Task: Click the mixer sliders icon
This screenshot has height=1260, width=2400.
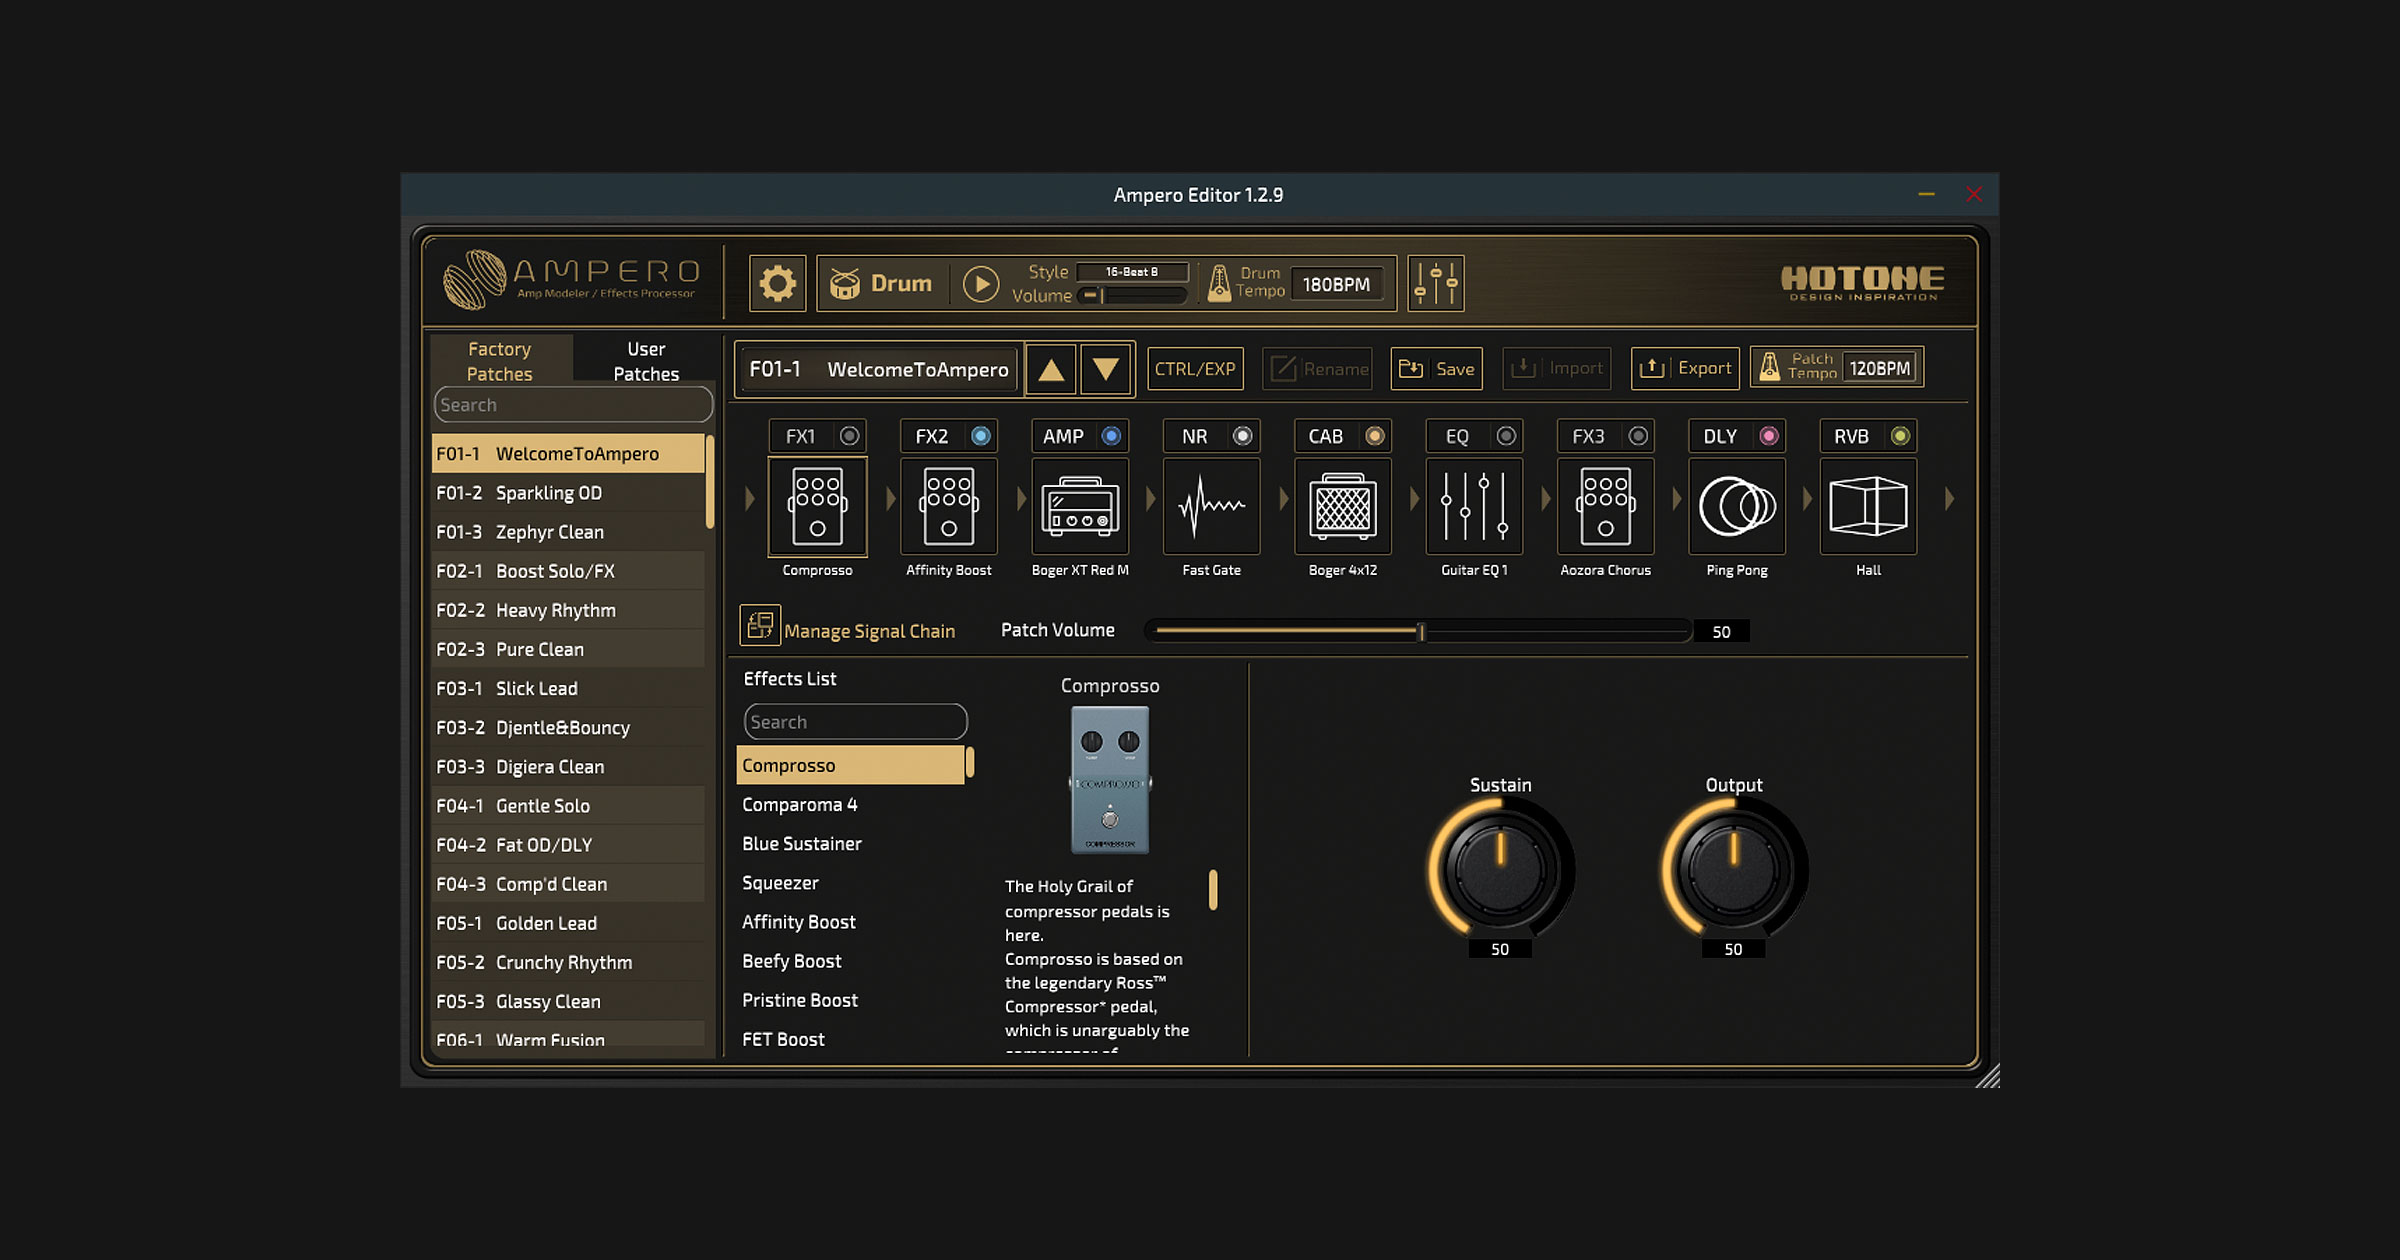Action: (x=1435, y=284)
